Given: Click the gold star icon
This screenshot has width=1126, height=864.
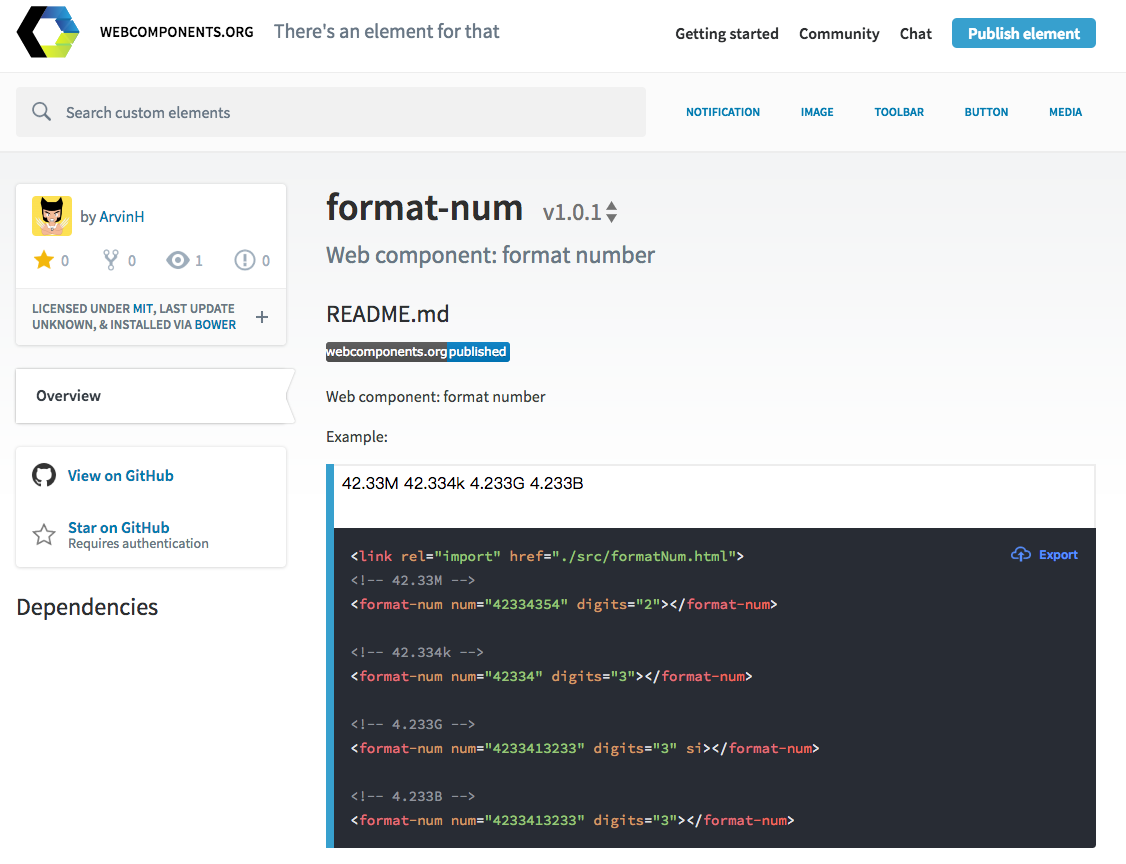Looking at the screenshot, I should click(x=44, y=260).
